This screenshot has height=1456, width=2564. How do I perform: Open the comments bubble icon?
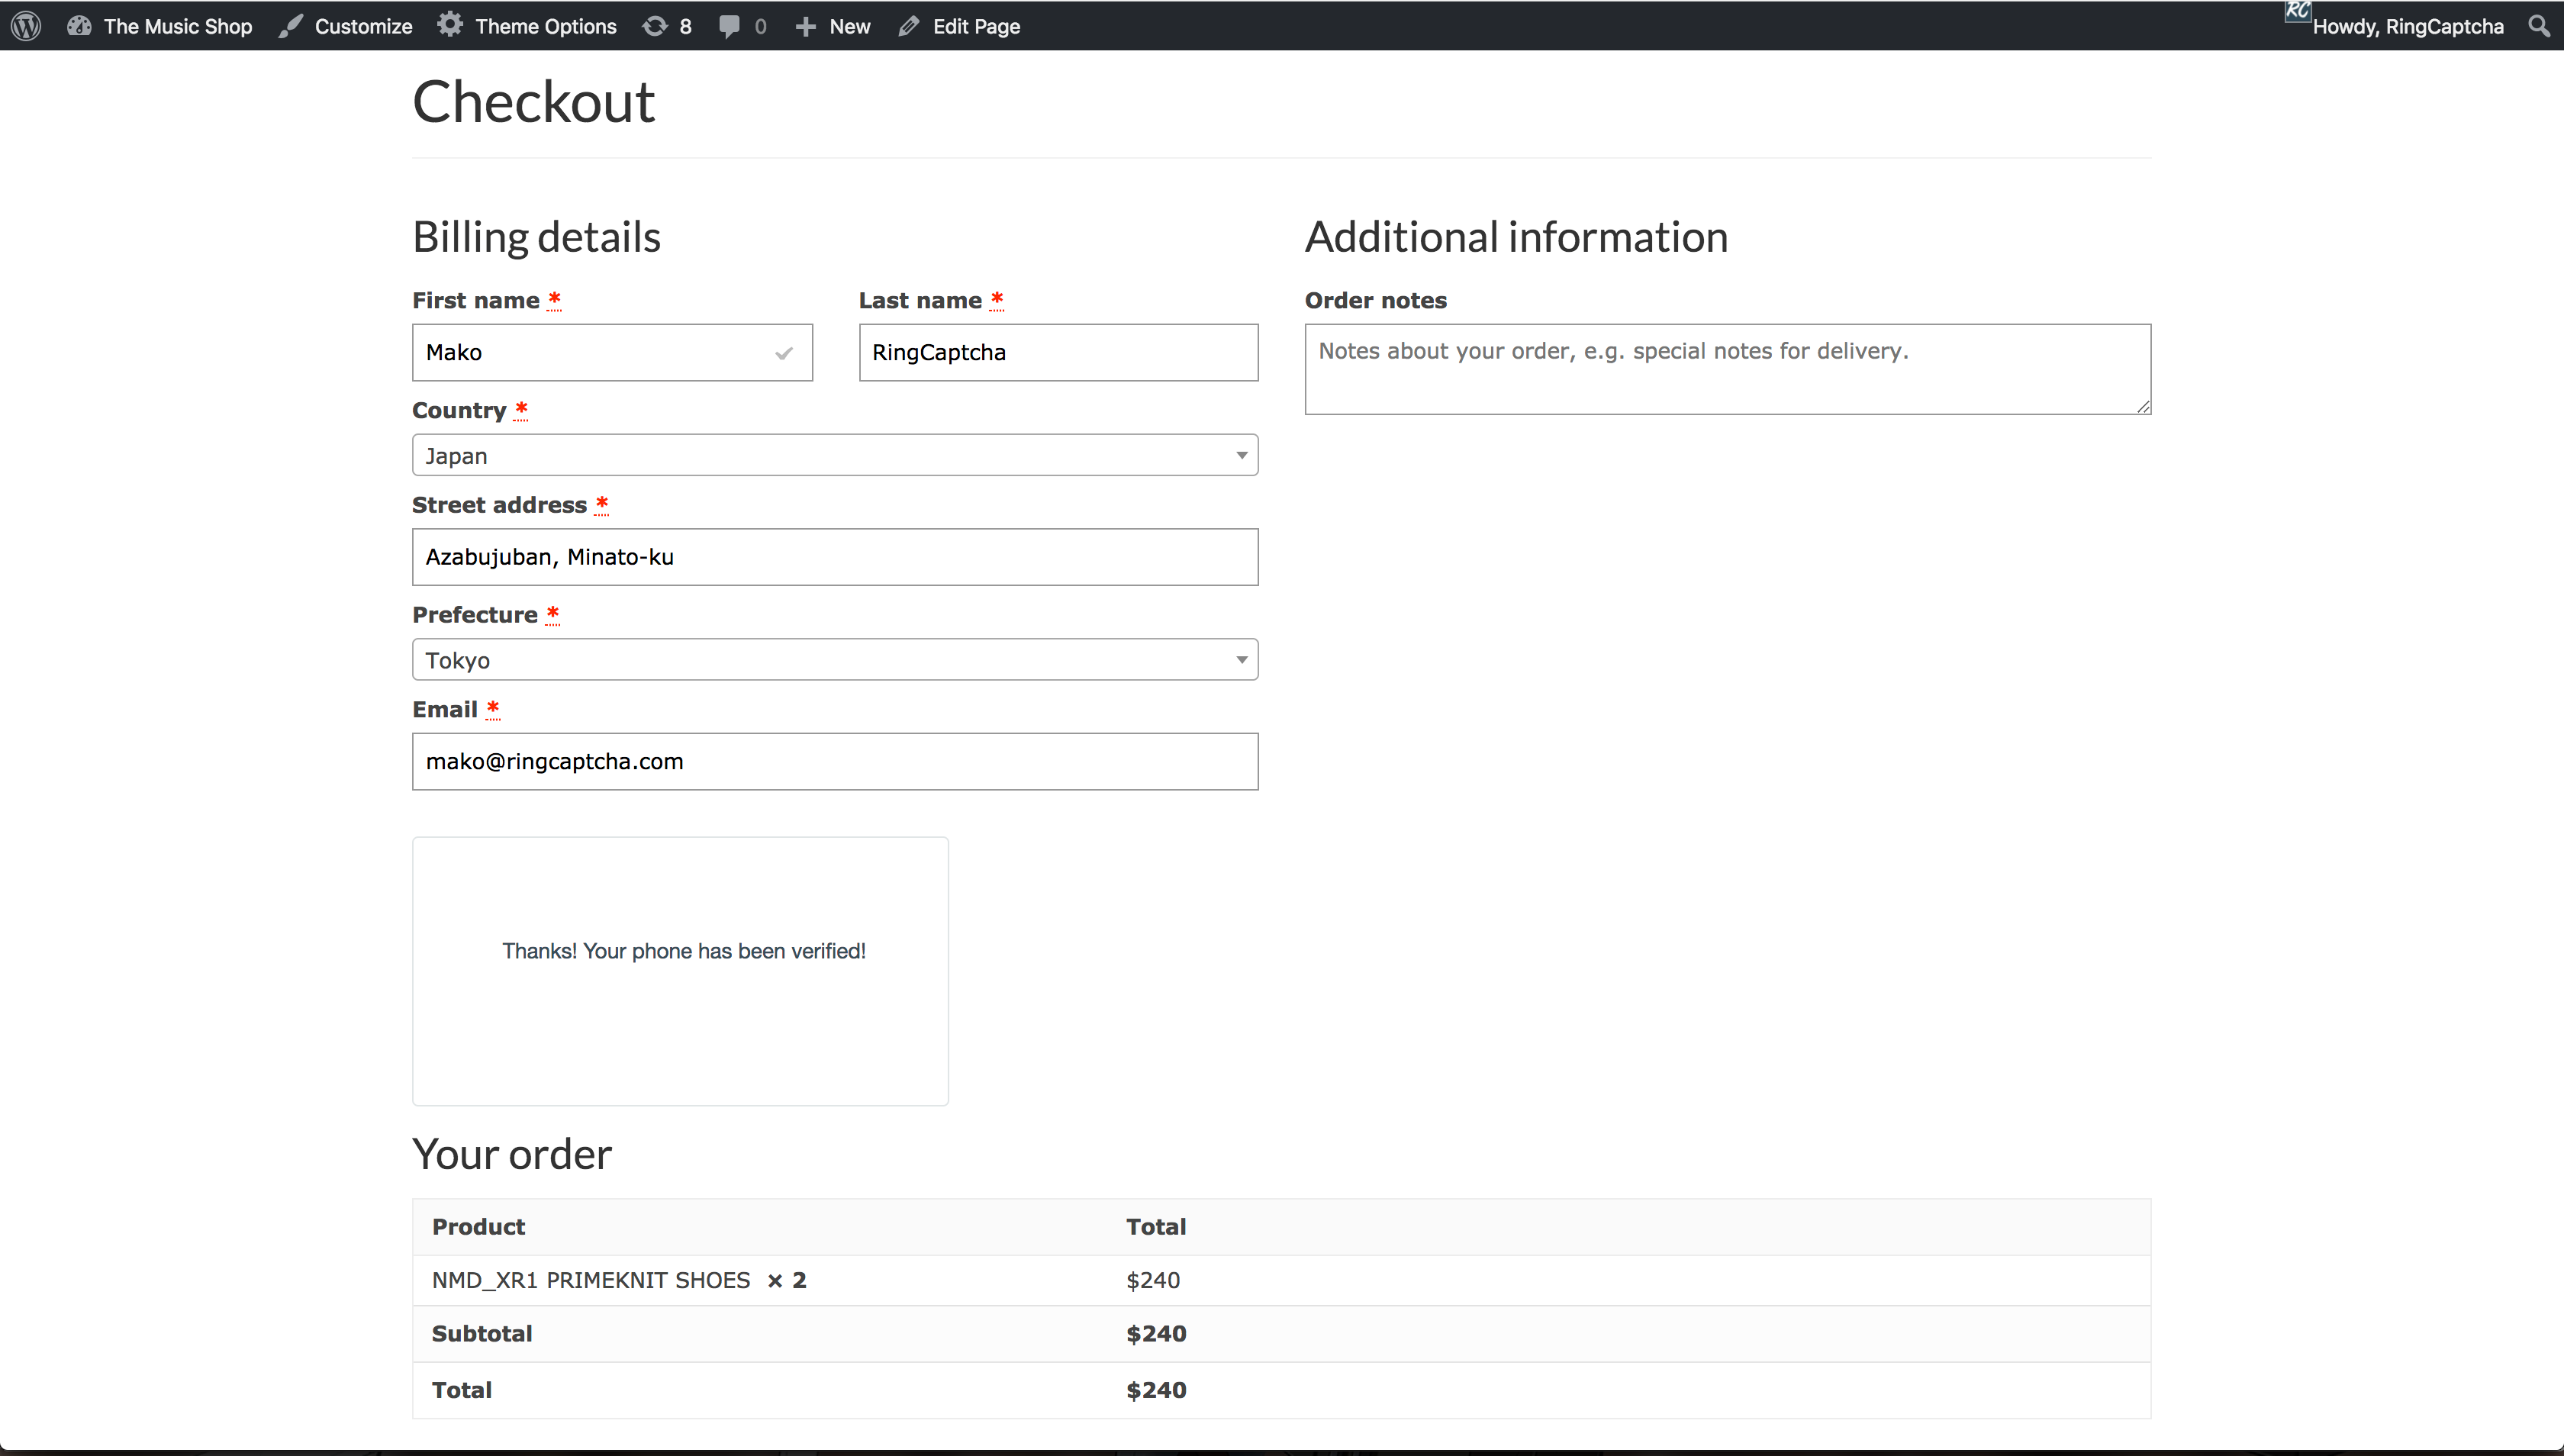point(730,26)
